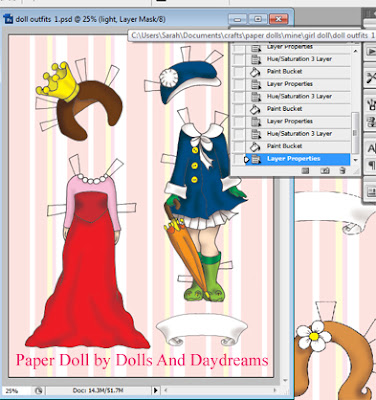Screen dimensions: 376x400
Task: Click the status bar preview icon beside 25%
Action: click(39, 390)
